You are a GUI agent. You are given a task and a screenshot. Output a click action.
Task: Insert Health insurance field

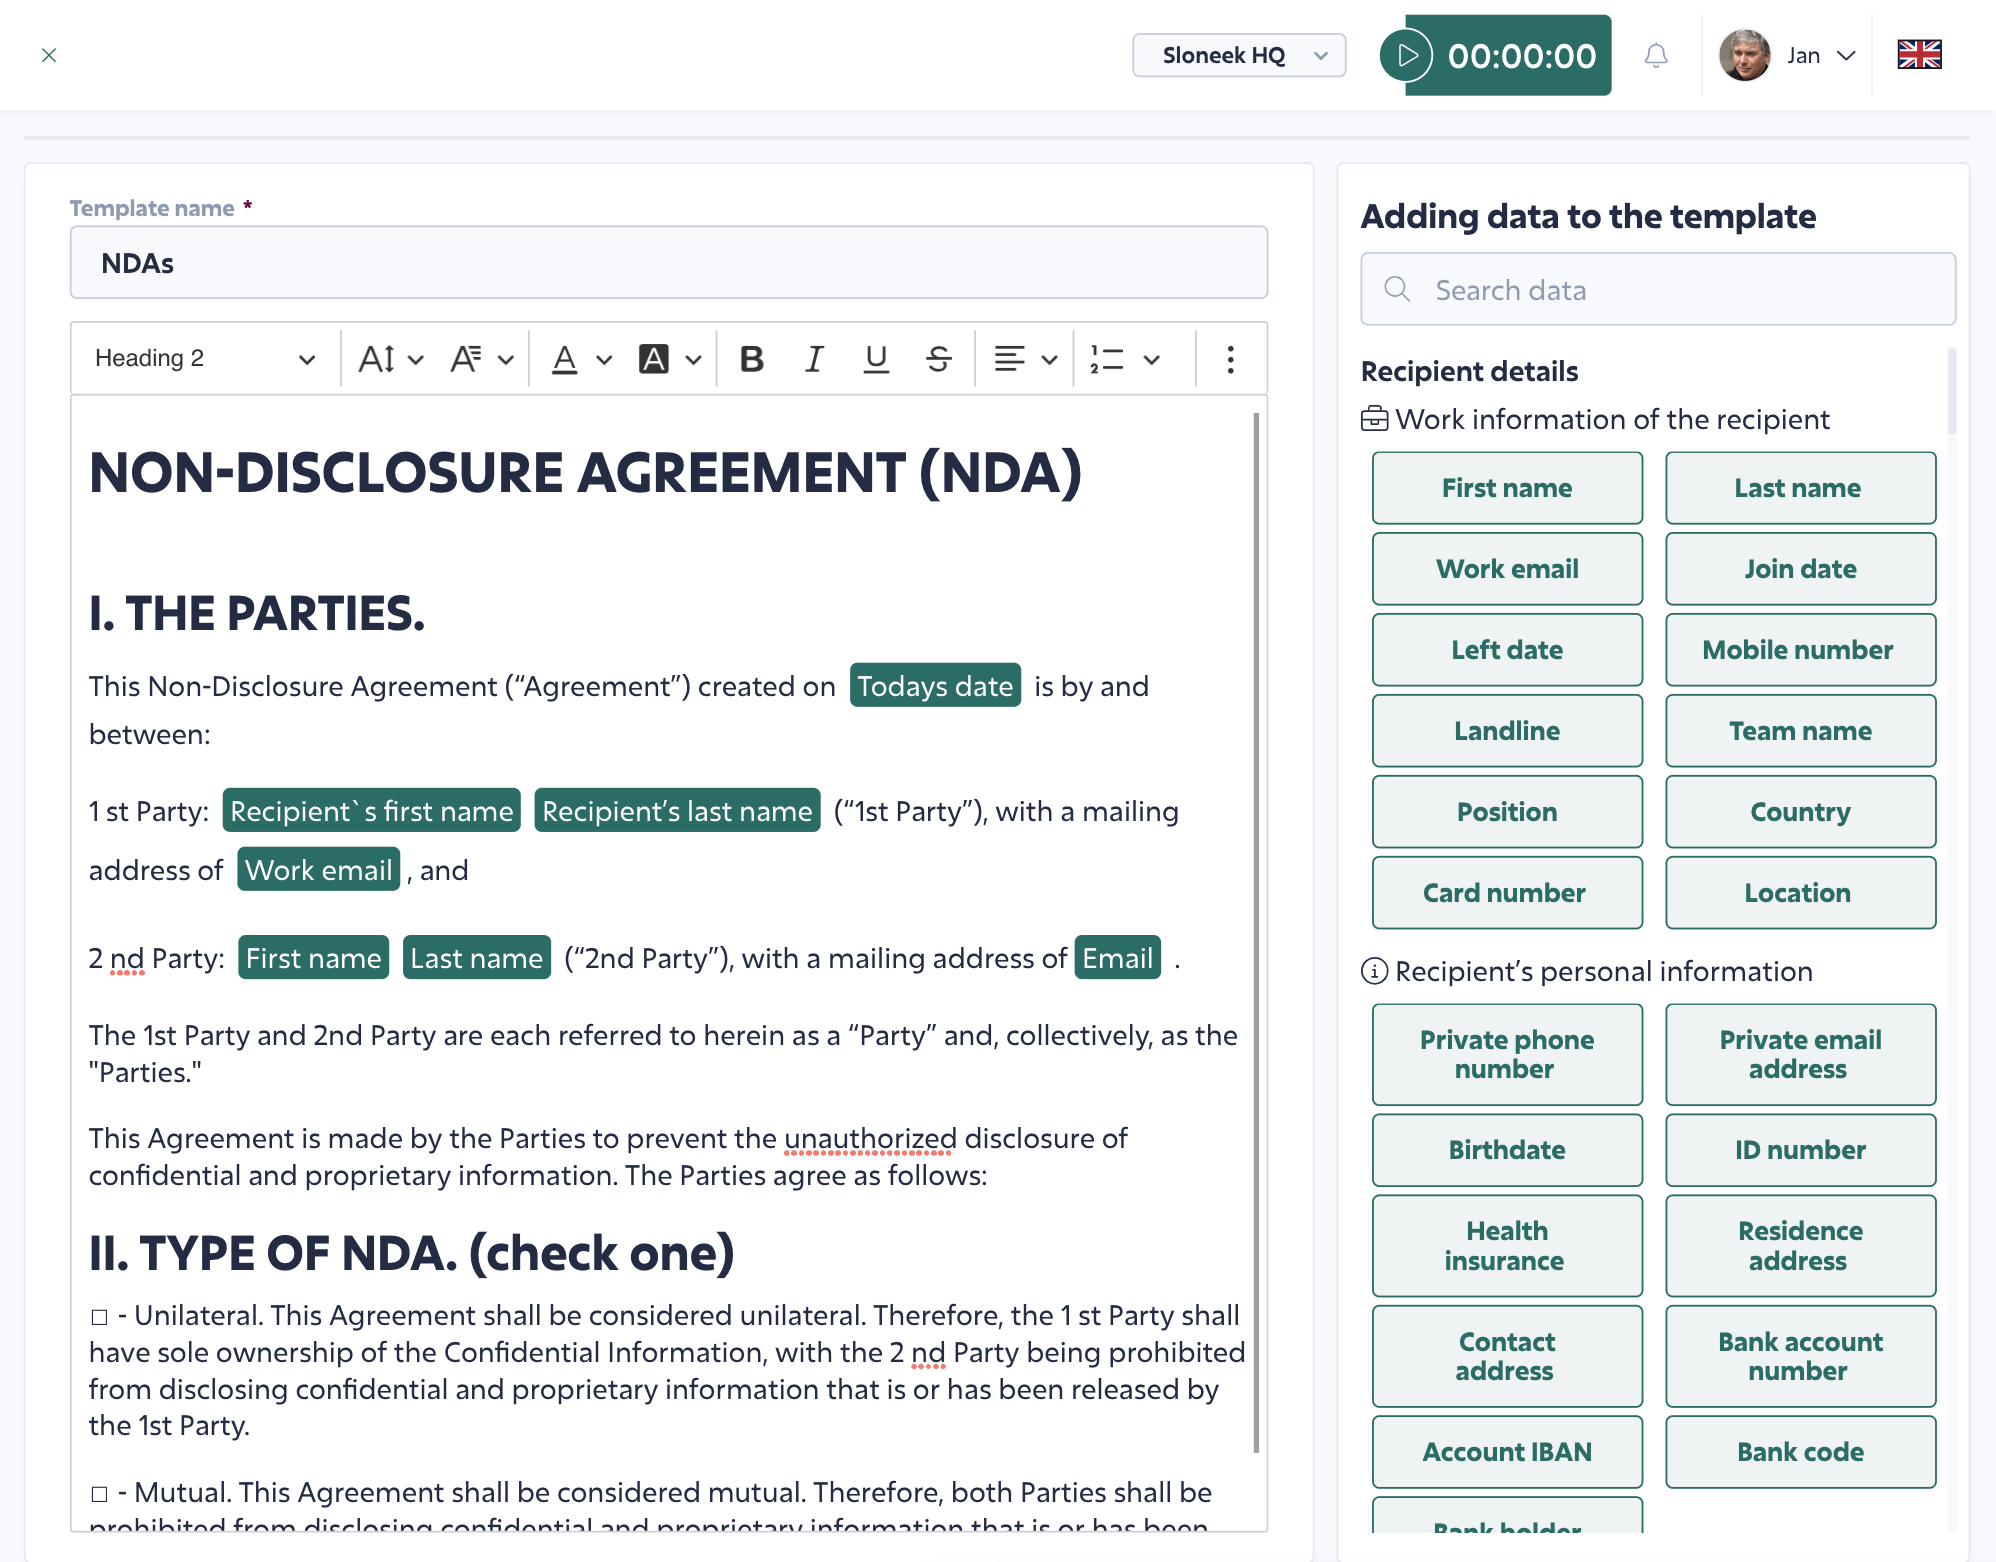[1507, 1246]
